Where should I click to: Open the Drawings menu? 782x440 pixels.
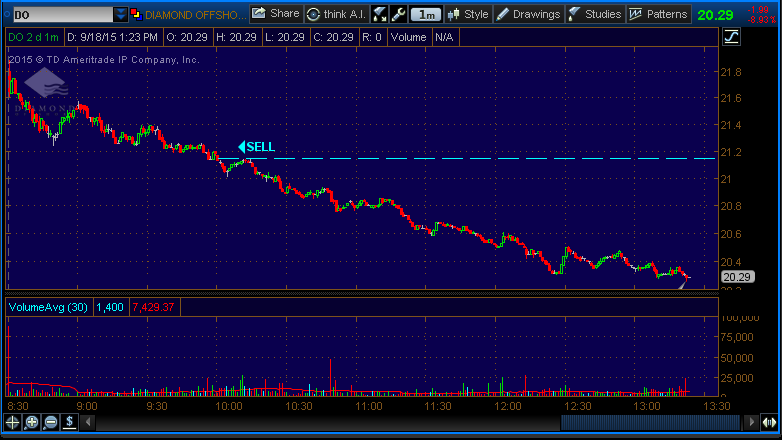click(x=528, y=15)
